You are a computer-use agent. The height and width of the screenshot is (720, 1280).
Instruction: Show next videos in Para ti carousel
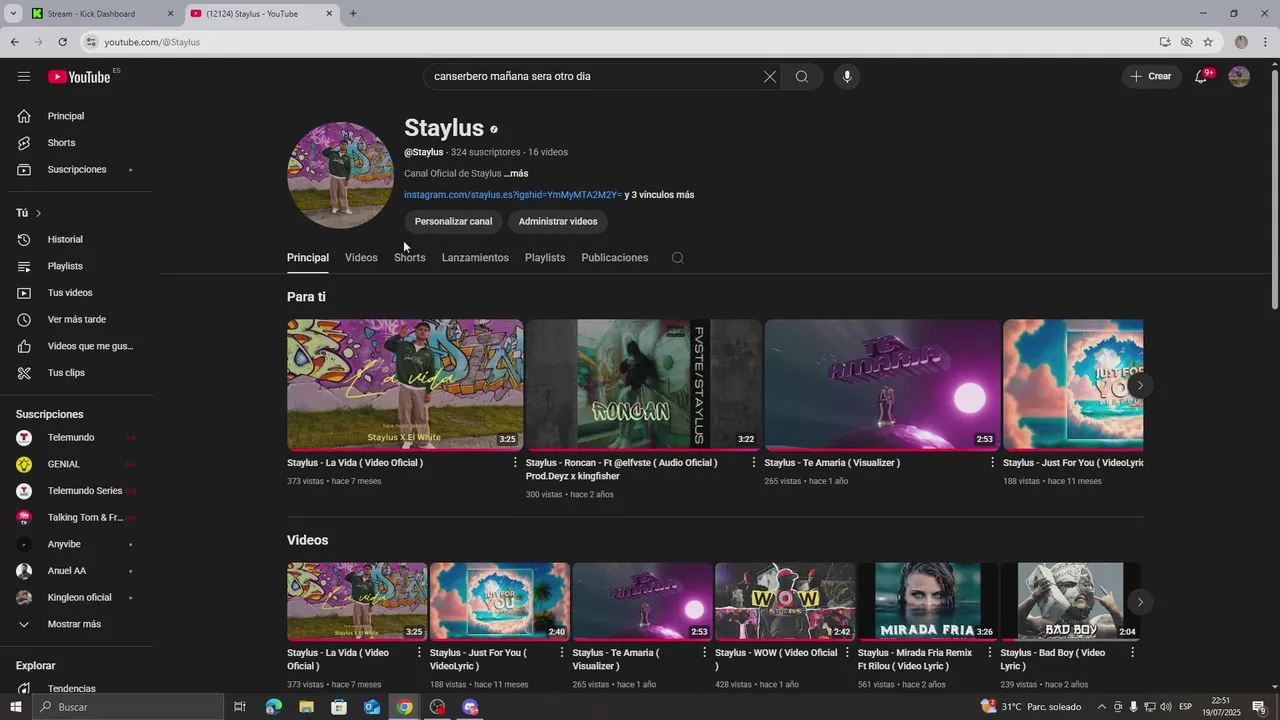[1140, 386]
